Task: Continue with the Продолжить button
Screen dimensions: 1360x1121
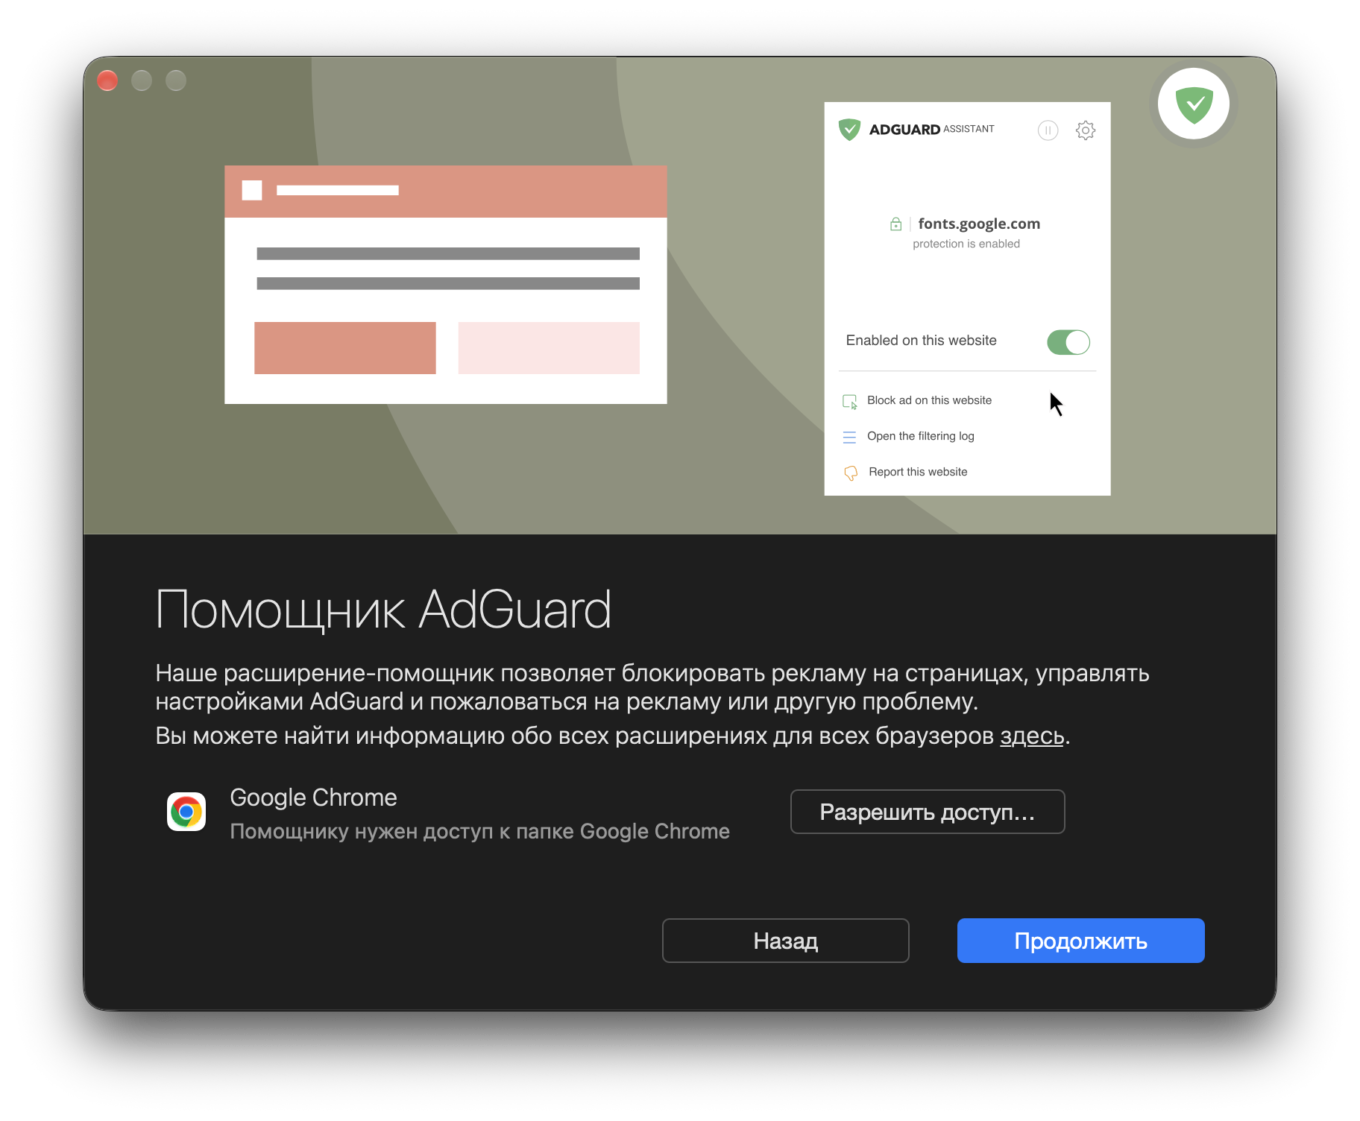Action: click(x=1080, y=941)
